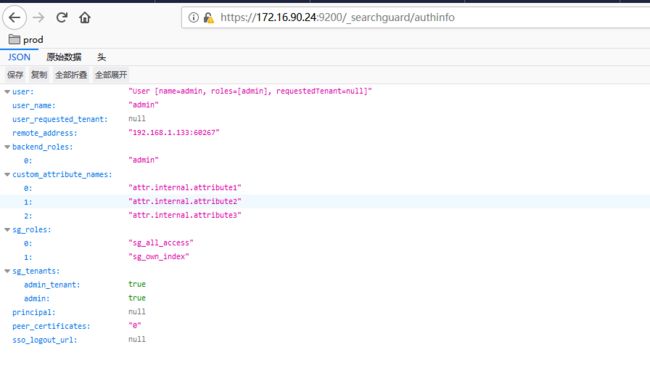The image size is (650, 392).
Task: Click 全部展开 expand all button
Action: click(111, 75)
